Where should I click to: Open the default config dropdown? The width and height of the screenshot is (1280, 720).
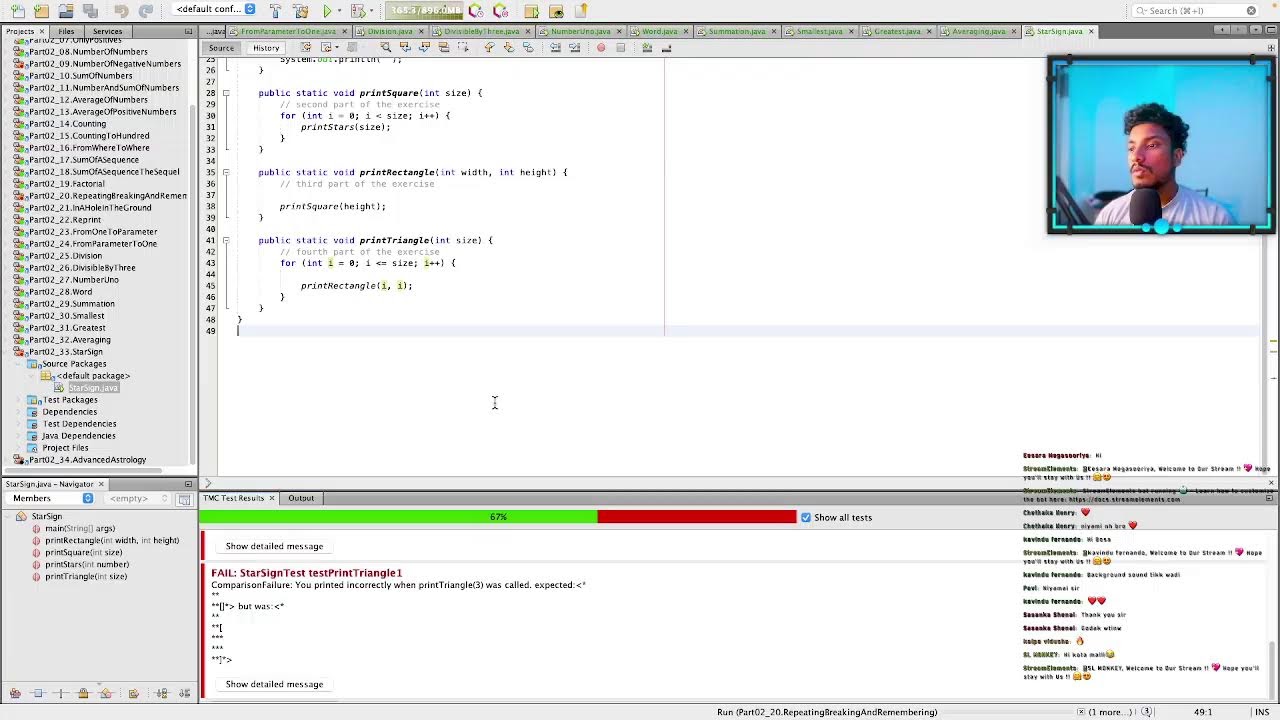click(215, 10)
